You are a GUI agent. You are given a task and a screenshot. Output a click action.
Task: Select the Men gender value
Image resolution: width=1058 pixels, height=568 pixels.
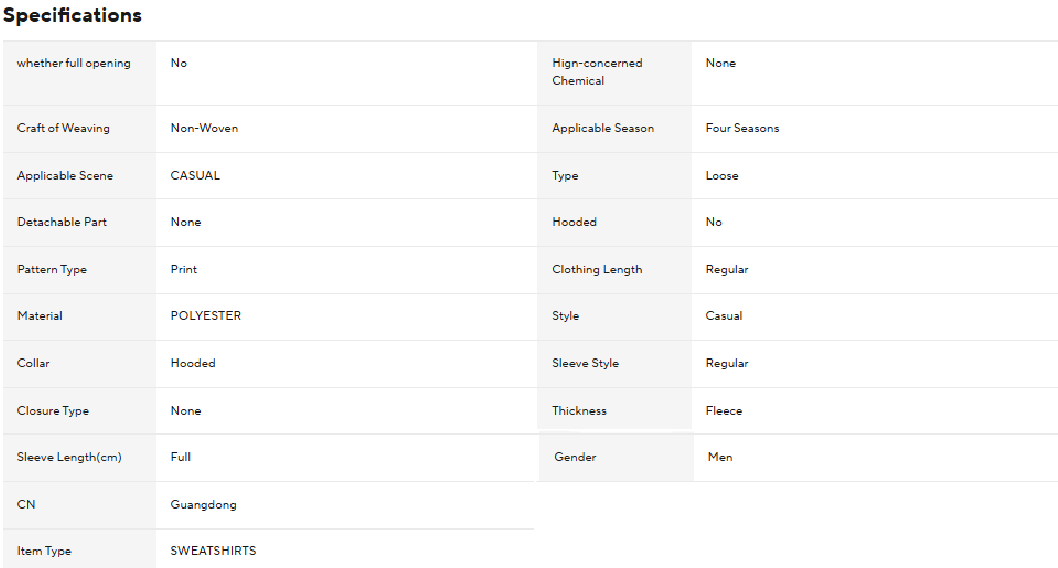pos(719,457)
